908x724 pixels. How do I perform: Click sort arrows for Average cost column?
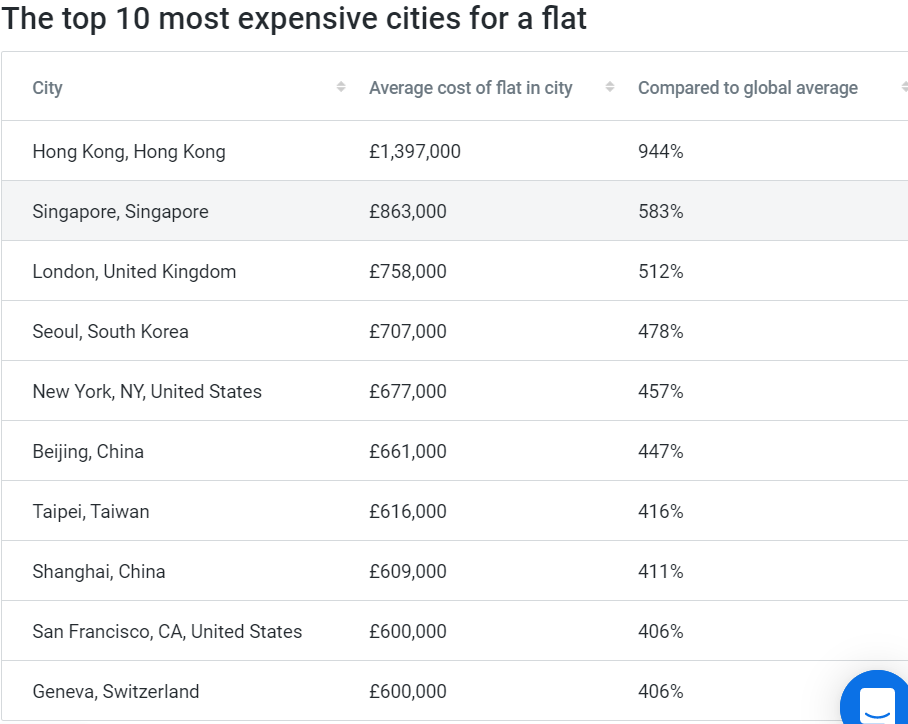pos(610,87)
